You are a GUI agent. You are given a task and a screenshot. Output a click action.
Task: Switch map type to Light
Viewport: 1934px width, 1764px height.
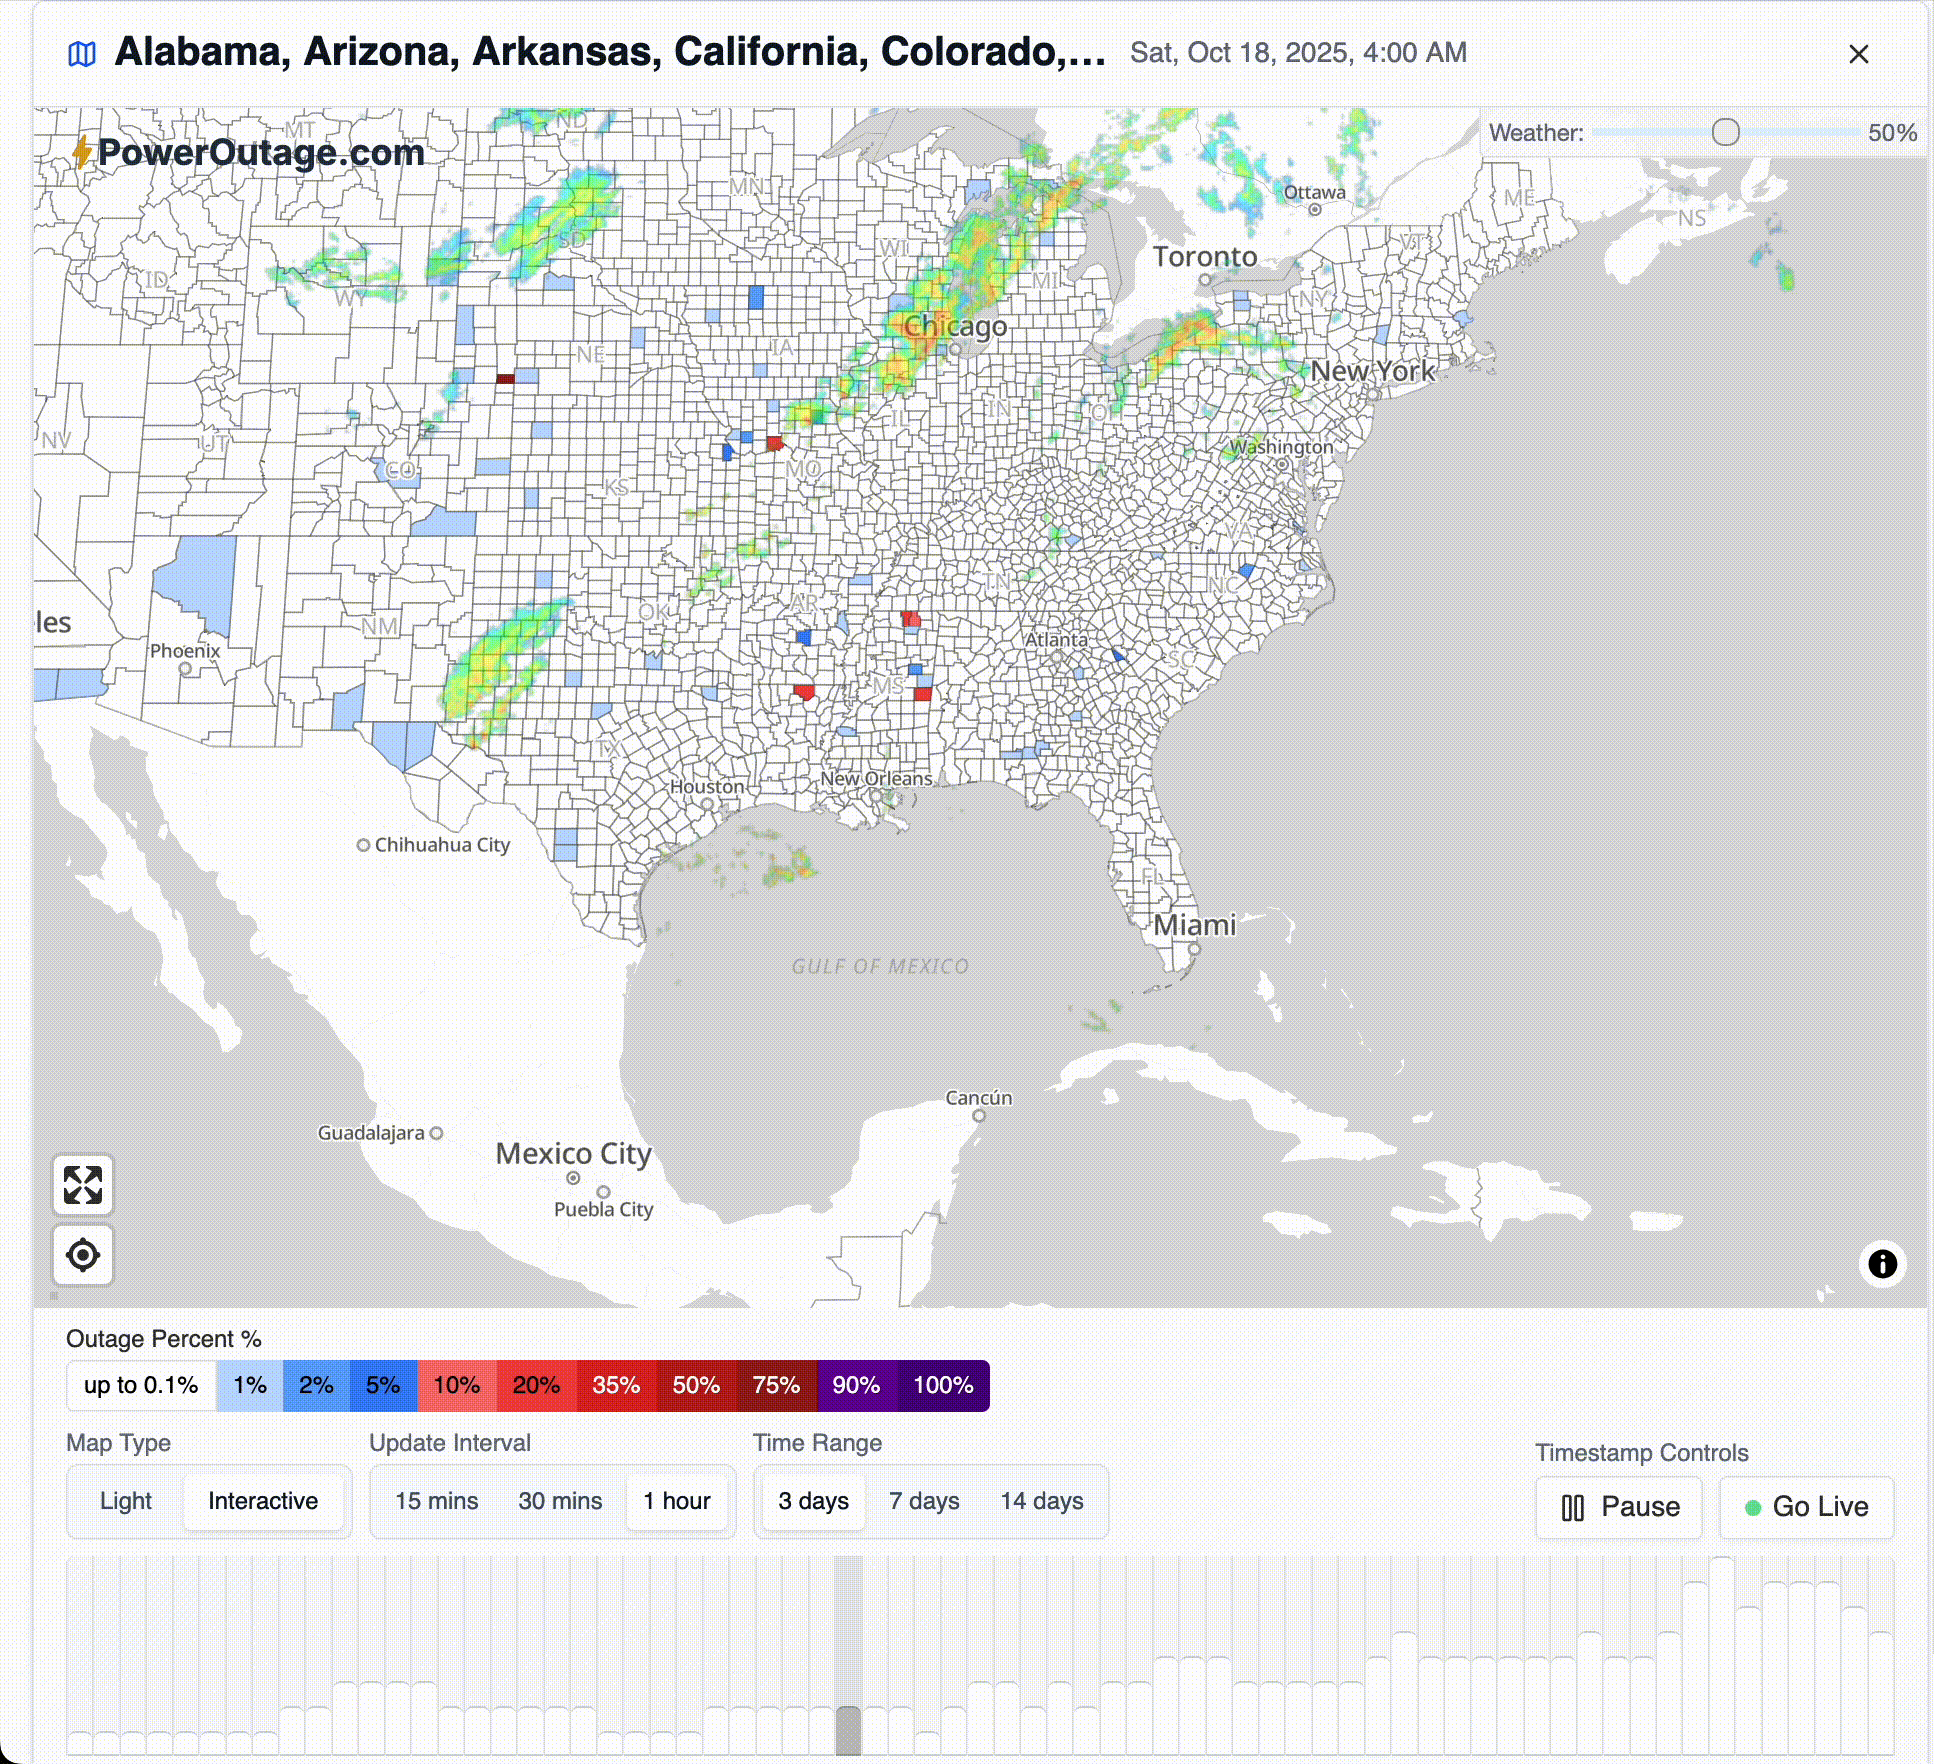coord(126,1501)
